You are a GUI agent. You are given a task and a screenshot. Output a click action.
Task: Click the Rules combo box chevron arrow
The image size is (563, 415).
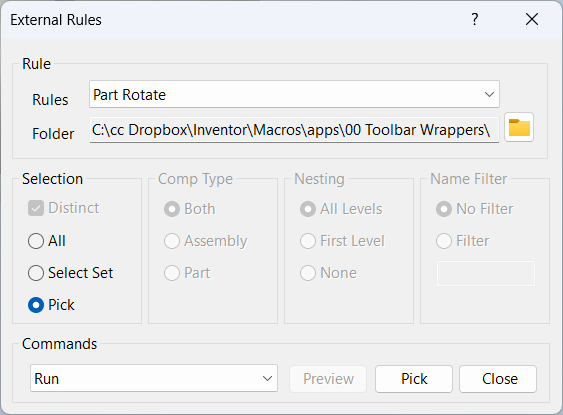coord(489,94)
